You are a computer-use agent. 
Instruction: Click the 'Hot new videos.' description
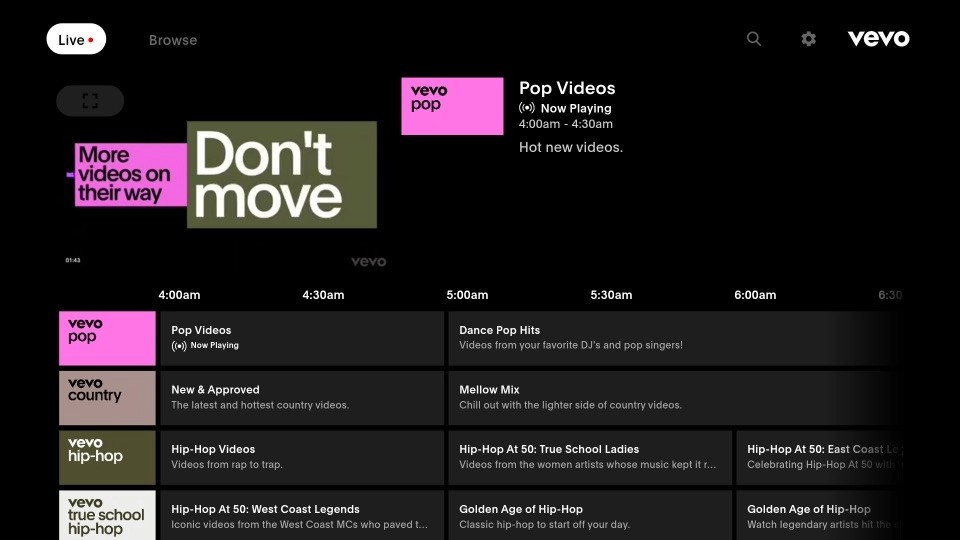(x=571, y=148)
